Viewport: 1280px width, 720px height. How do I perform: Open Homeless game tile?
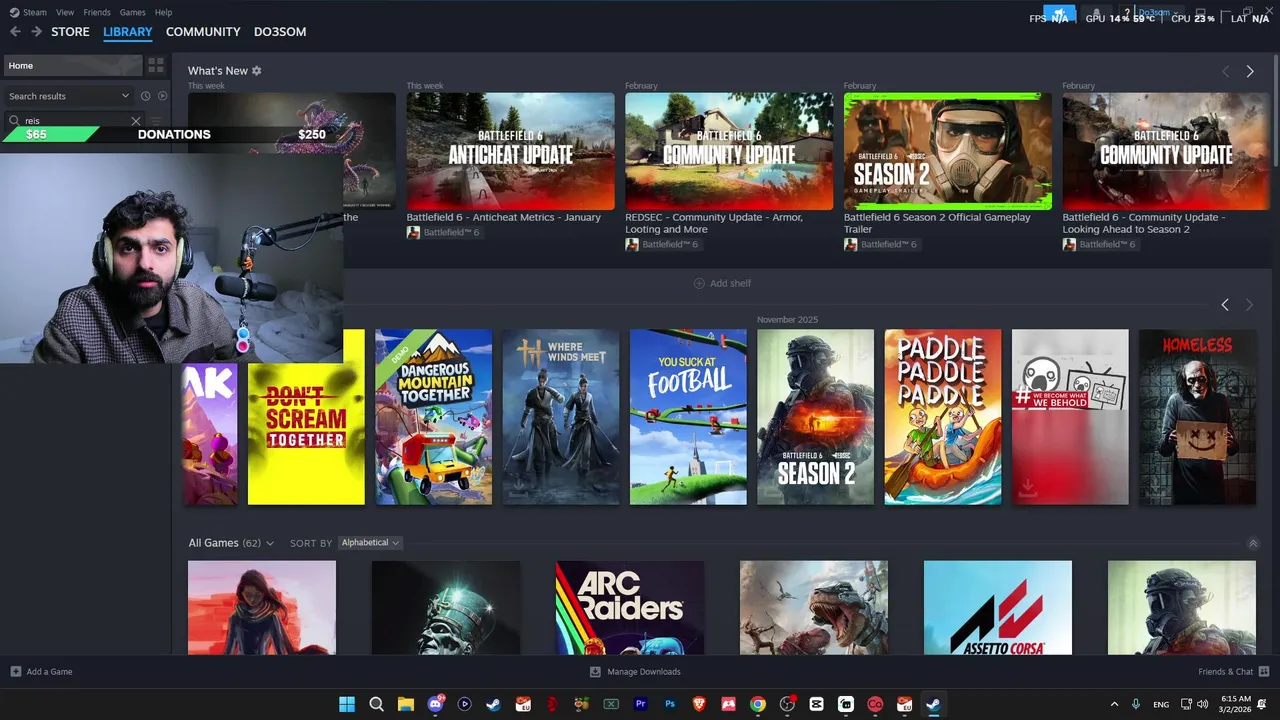(1197, 417)
